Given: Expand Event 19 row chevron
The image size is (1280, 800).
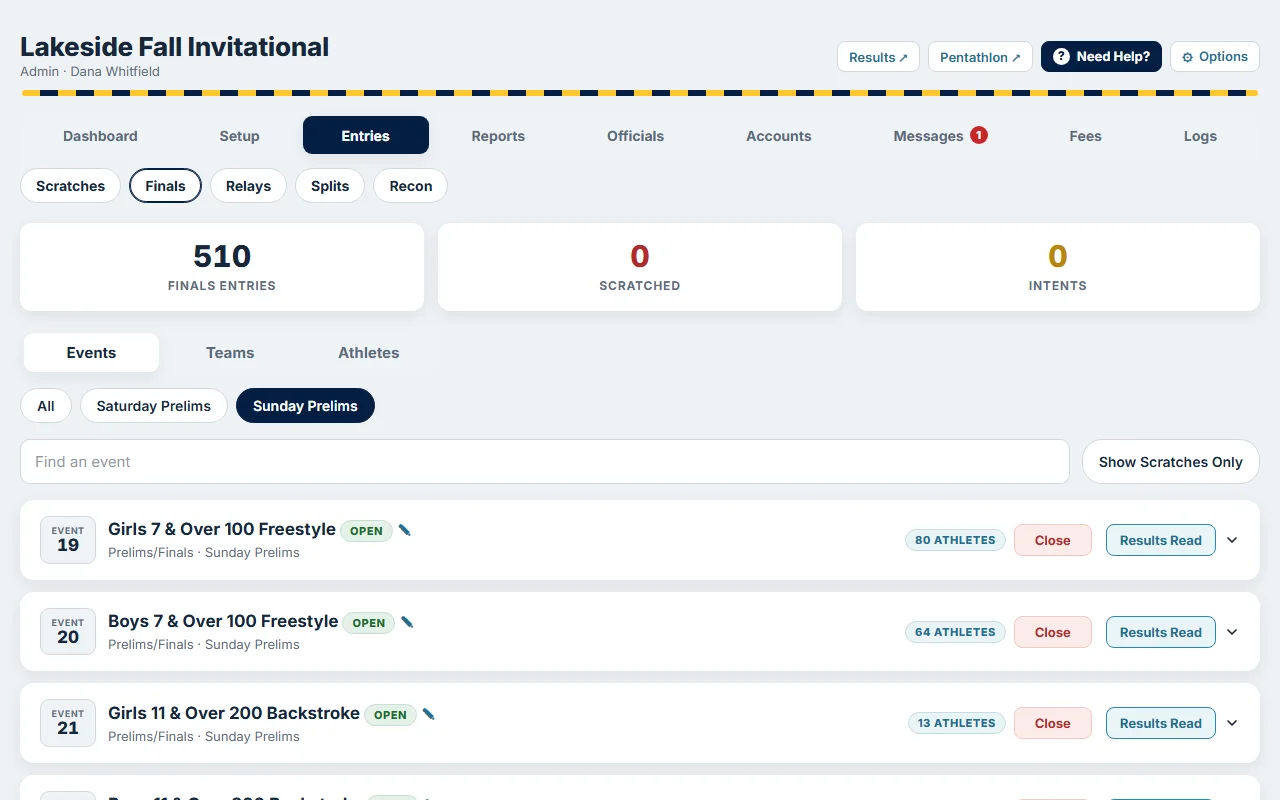Looking at the screenshot, I should 1232,540.
